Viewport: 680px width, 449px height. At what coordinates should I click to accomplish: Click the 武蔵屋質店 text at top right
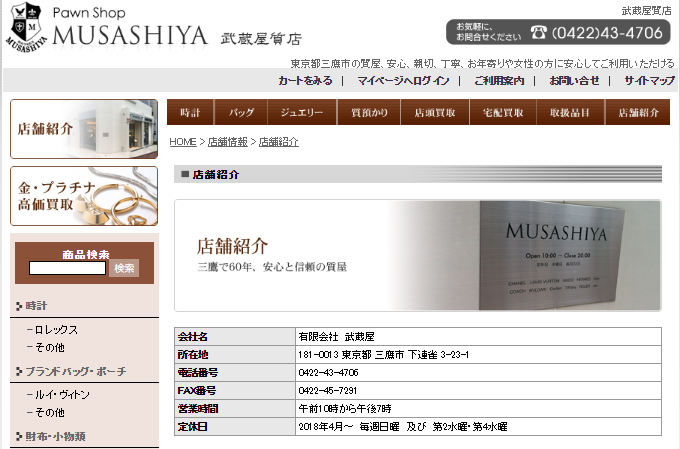click(x=646, y=11)
